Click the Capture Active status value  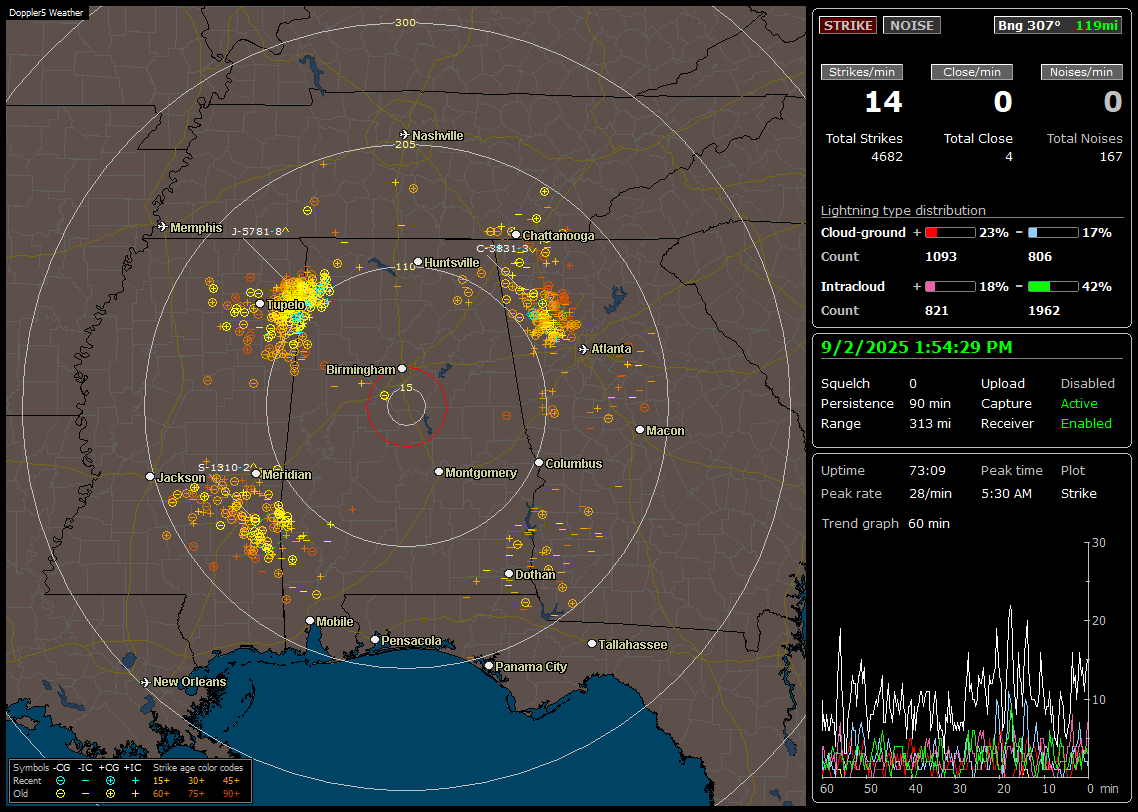tap(1079, 403)
